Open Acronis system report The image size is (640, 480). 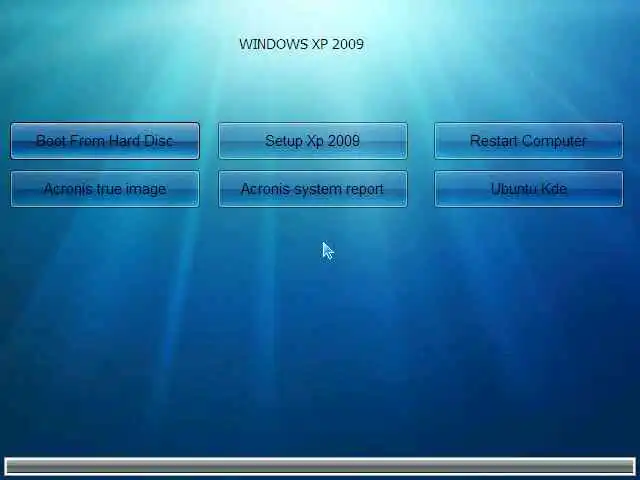[313, 189]
